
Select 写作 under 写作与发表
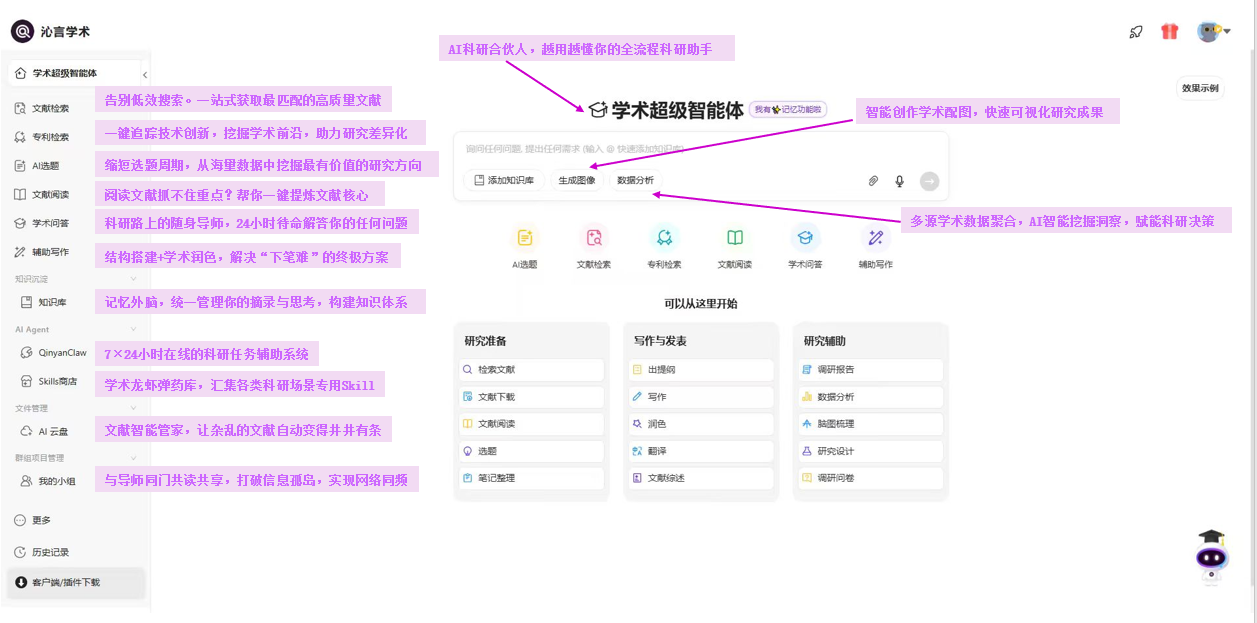701,397
